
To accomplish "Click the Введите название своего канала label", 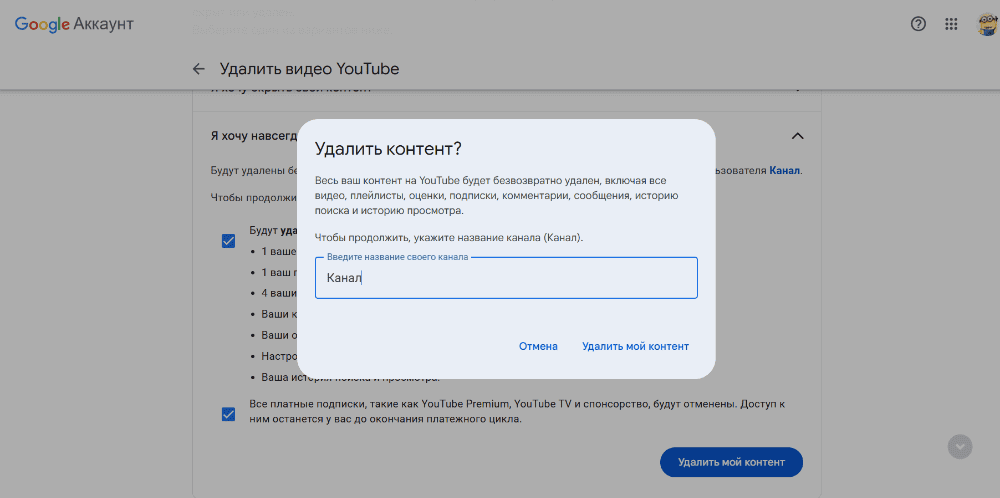I will [x=397, y=258].
